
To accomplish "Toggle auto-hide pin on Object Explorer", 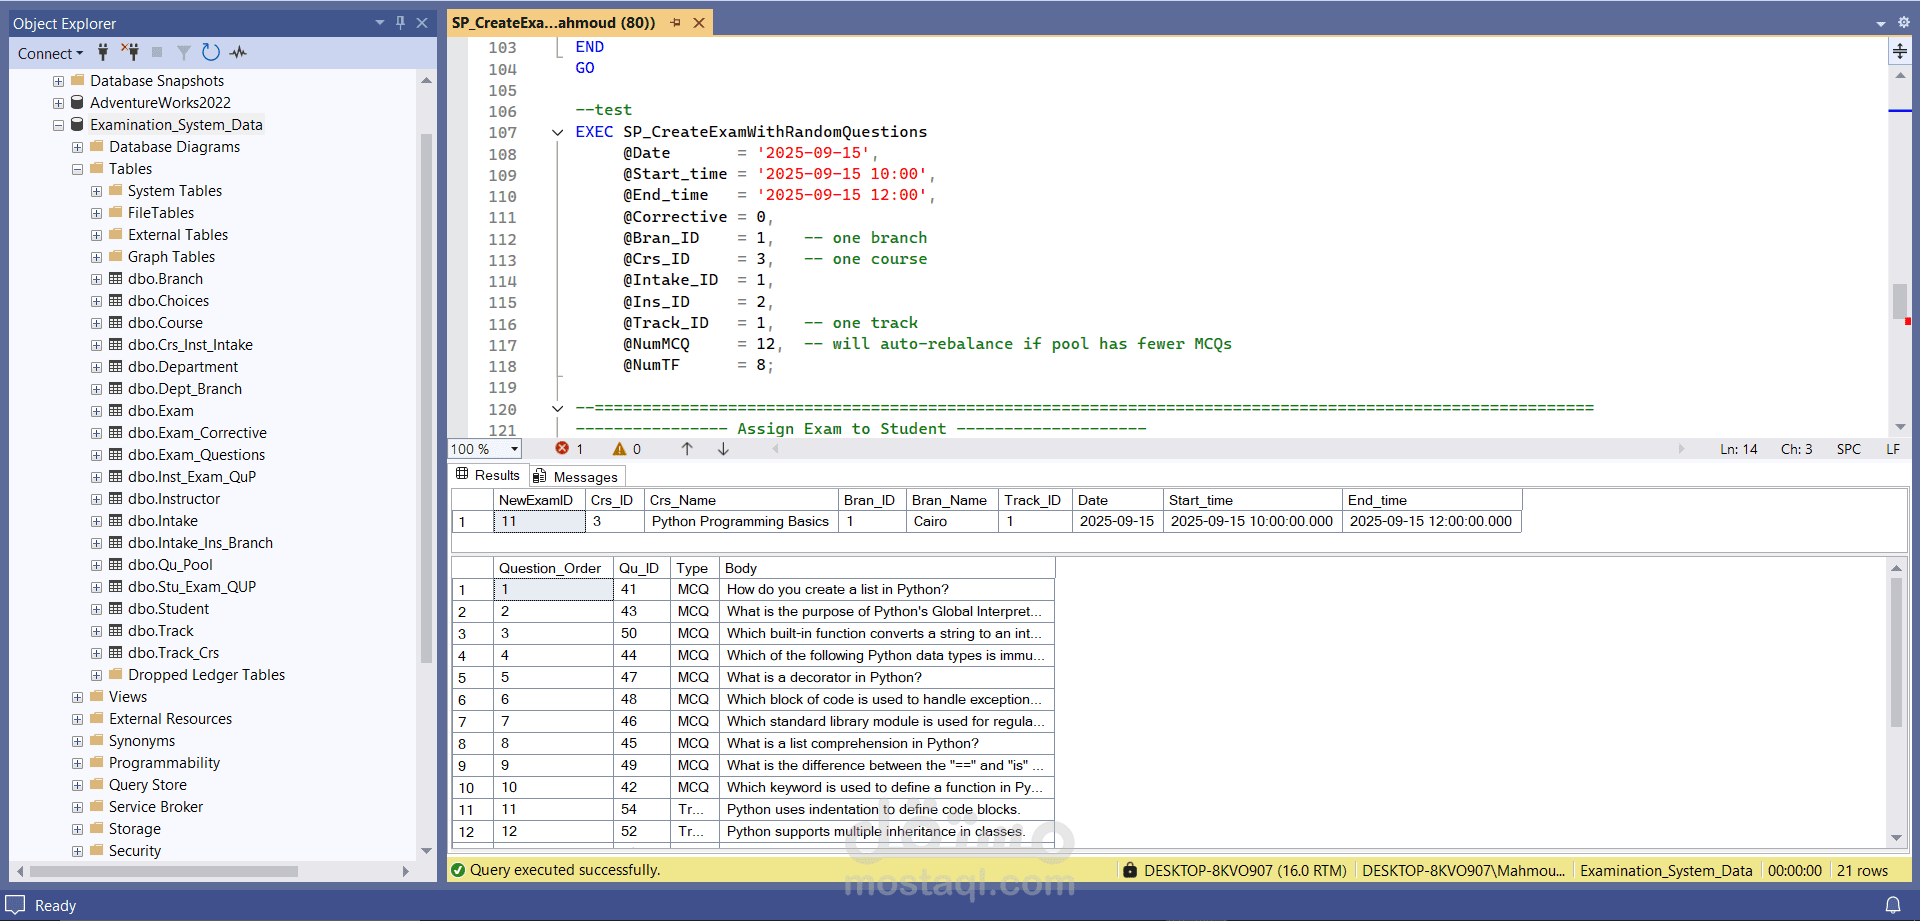I will (400, 22).
